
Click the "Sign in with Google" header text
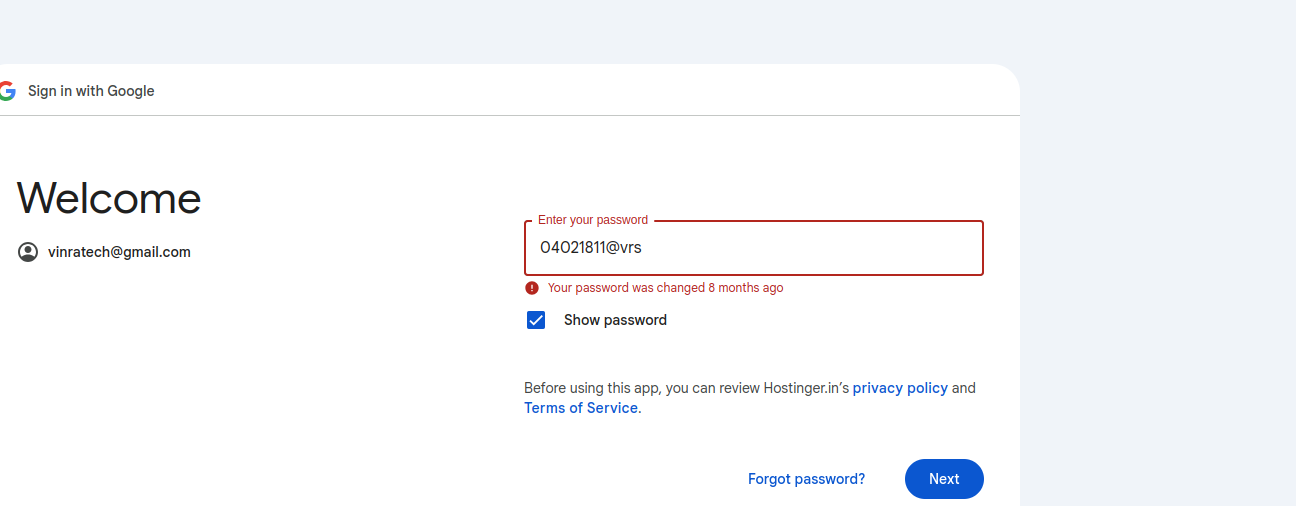click(x=91, y=91)
